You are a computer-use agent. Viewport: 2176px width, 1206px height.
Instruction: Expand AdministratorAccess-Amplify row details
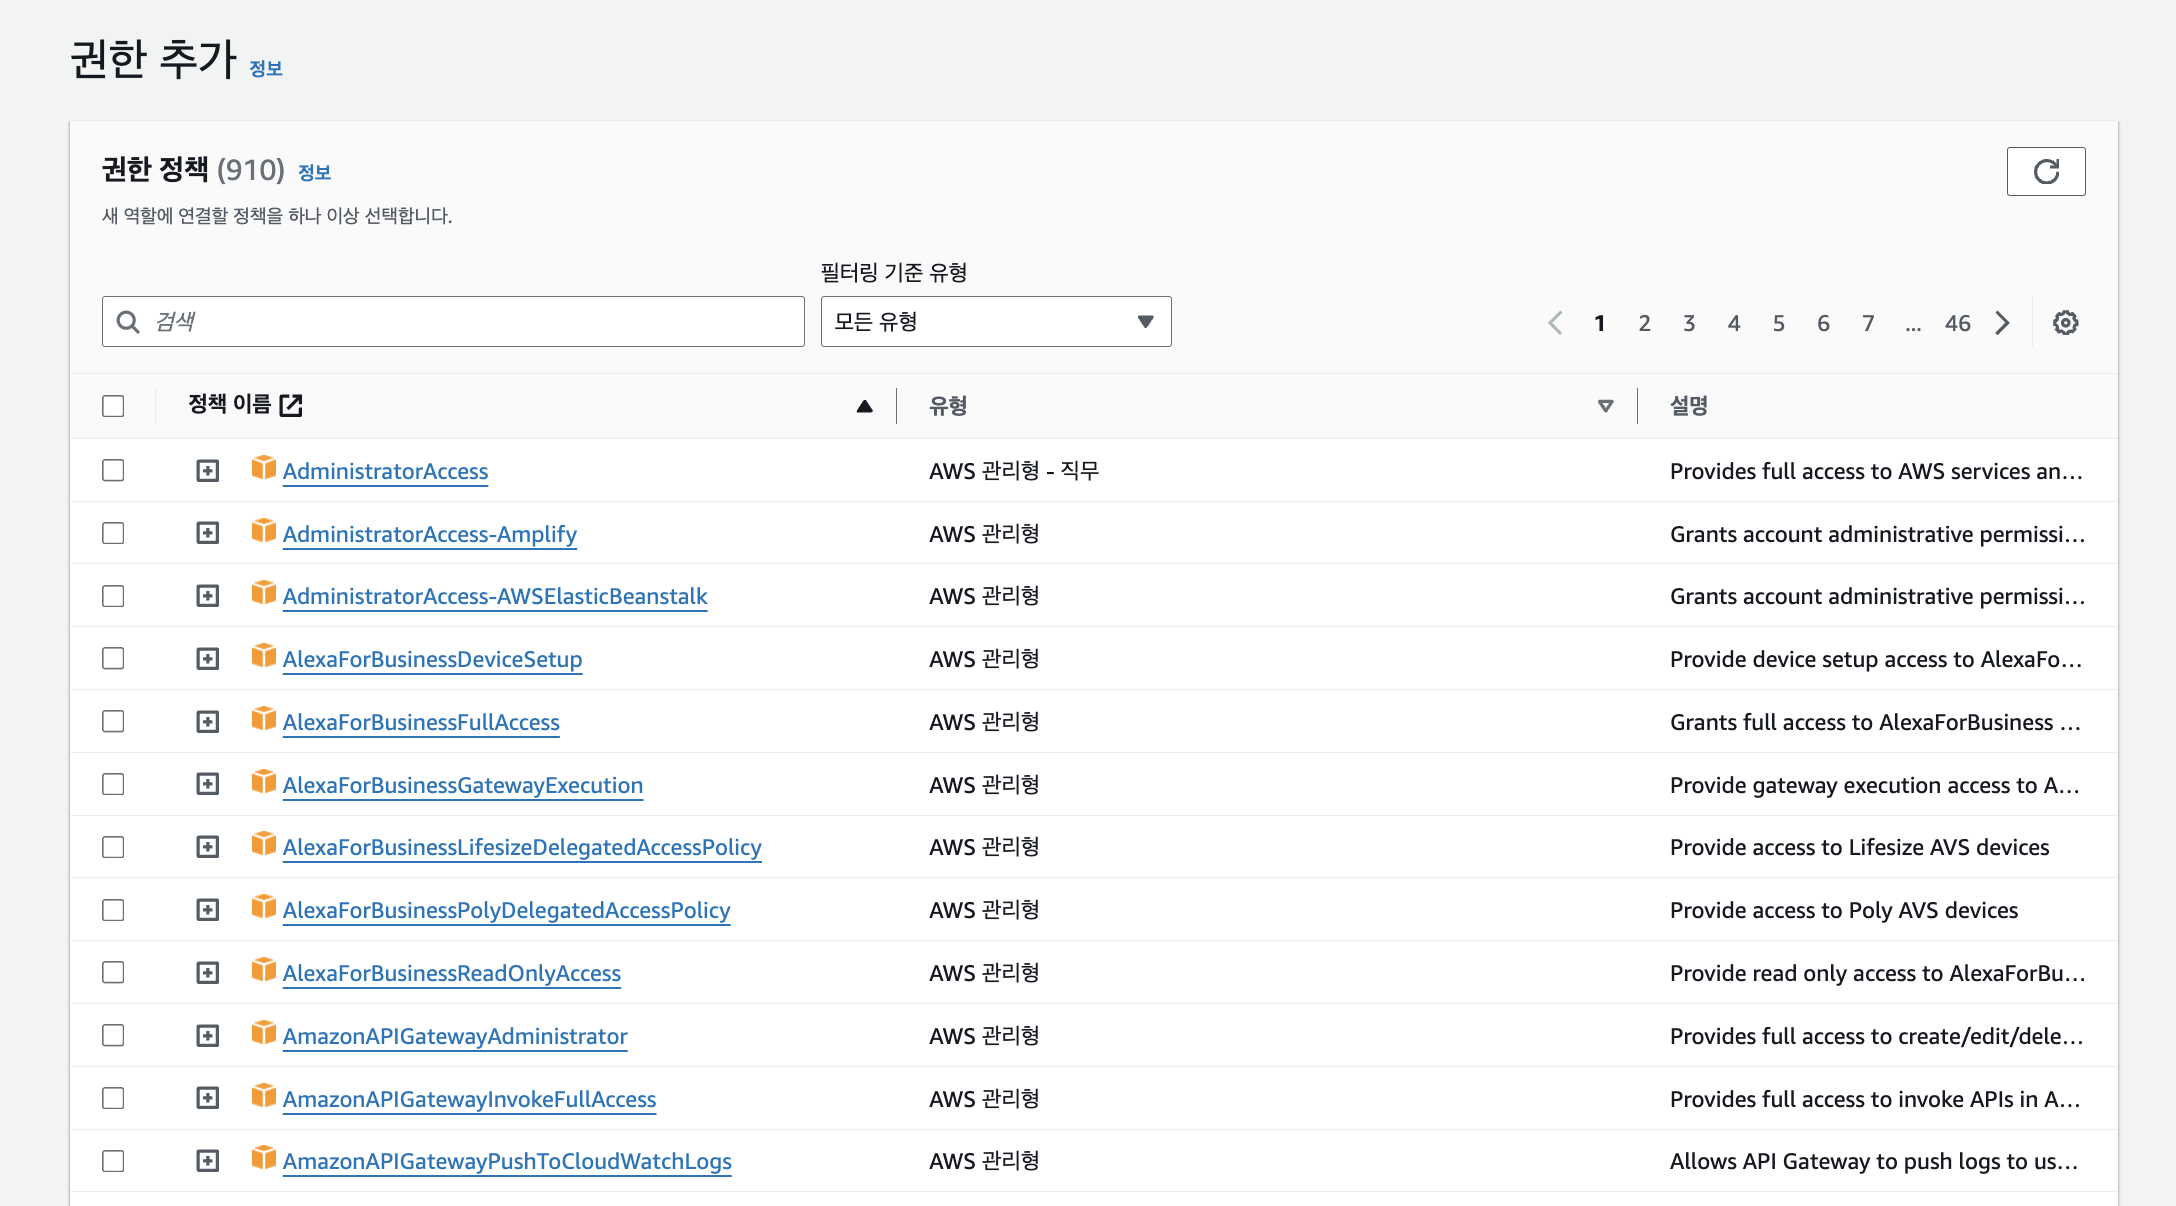pos(207,533)
